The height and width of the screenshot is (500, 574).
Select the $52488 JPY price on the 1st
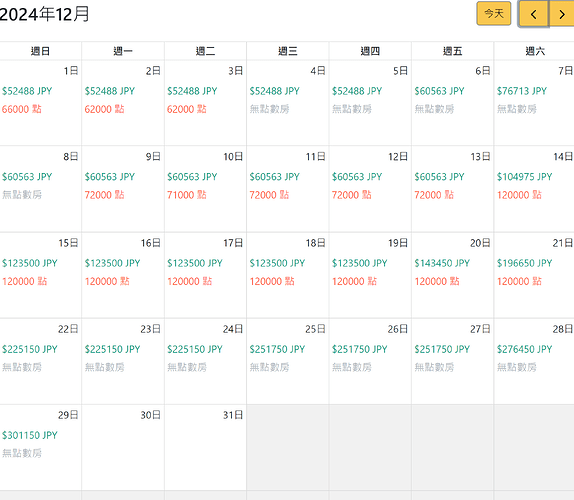click(x=27, y=91)
